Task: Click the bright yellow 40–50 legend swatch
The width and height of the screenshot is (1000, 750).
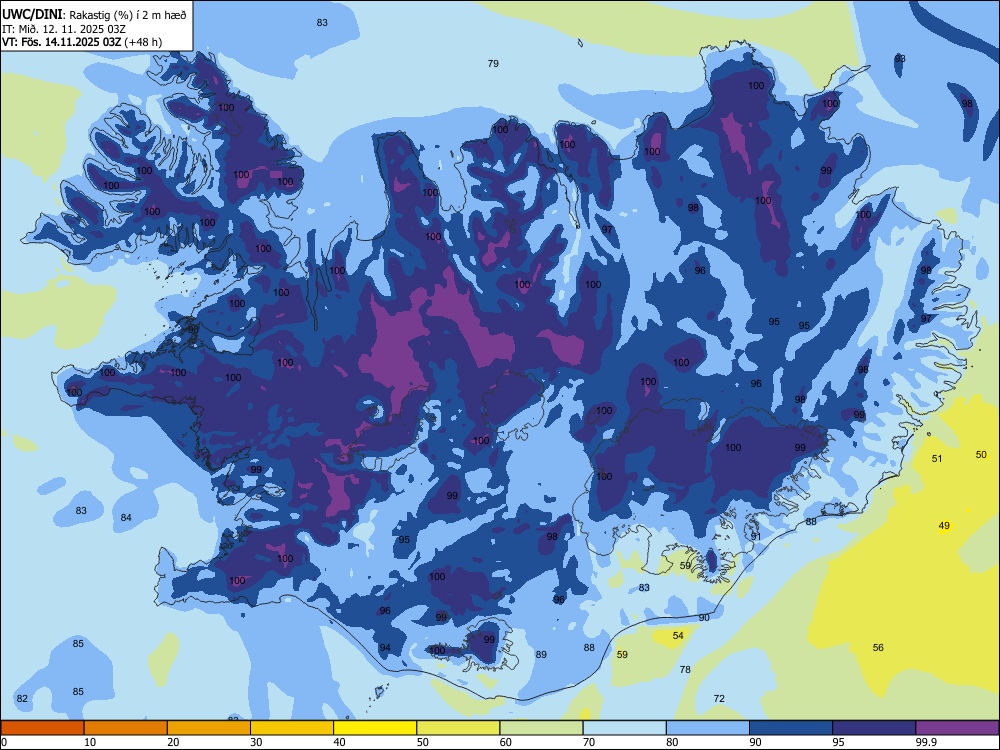Action: pyautogui.click(x=375, y=728)
